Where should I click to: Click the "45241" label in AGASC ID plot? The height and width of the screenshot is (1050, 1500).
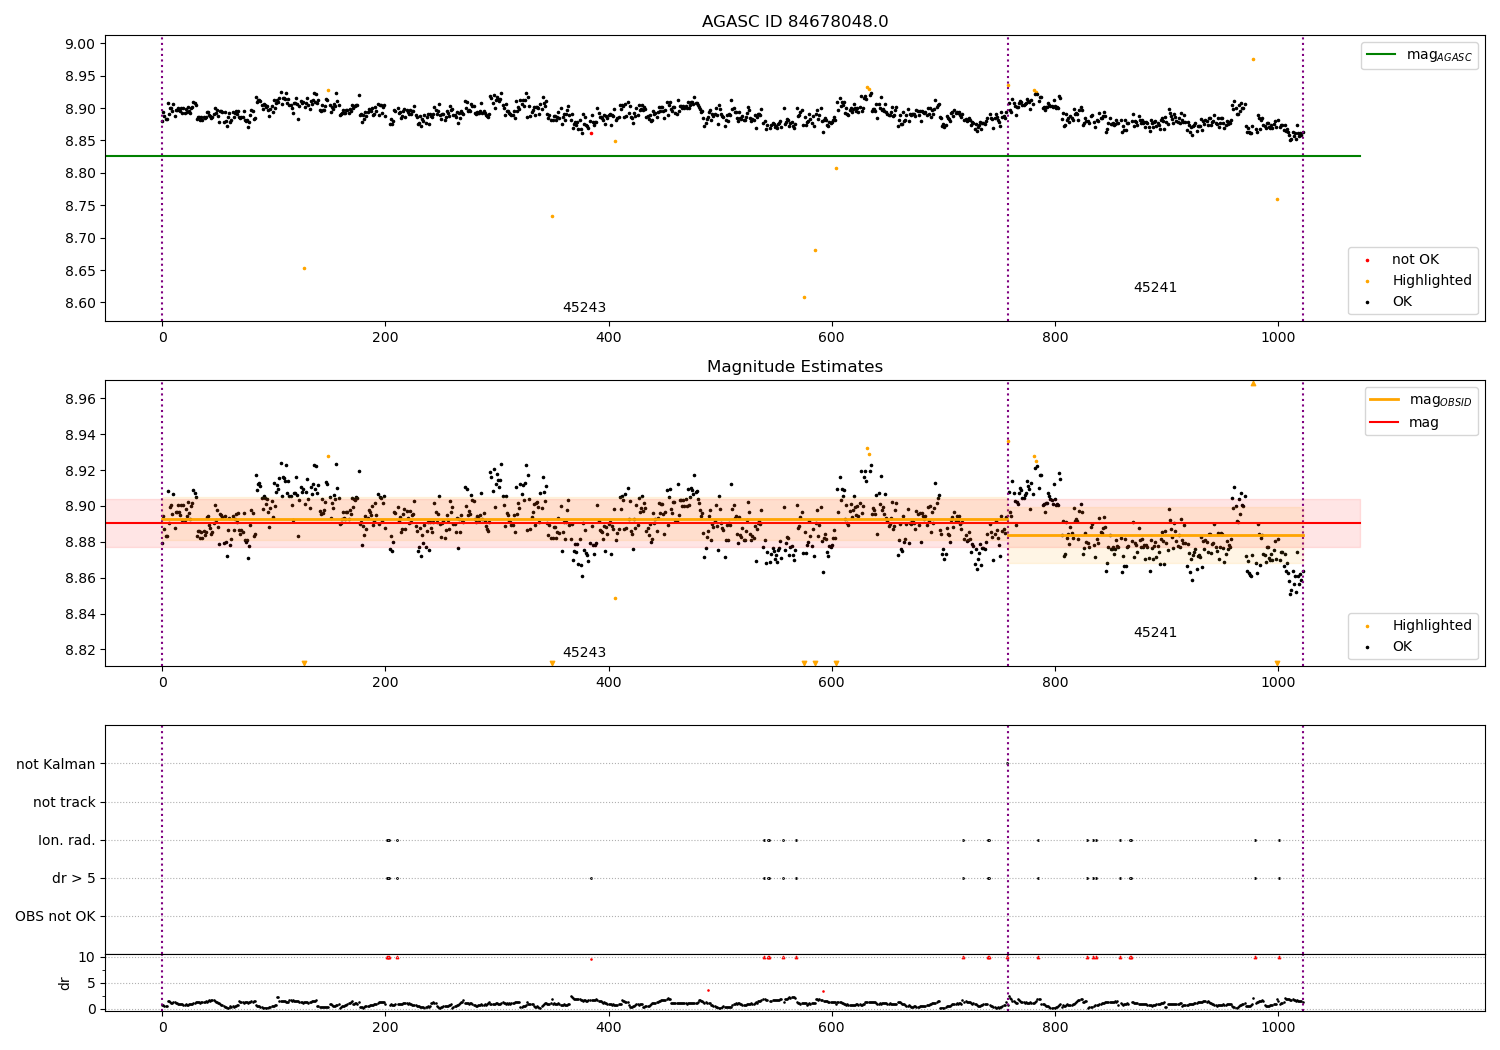(x=1155, y=288)
